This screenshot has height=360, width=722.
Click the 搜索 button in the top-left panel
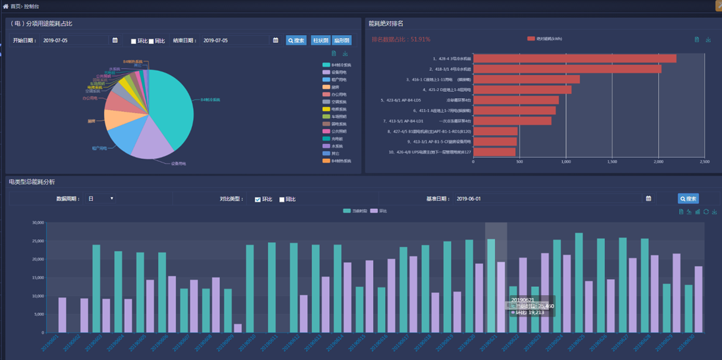[x=296, y=41]
